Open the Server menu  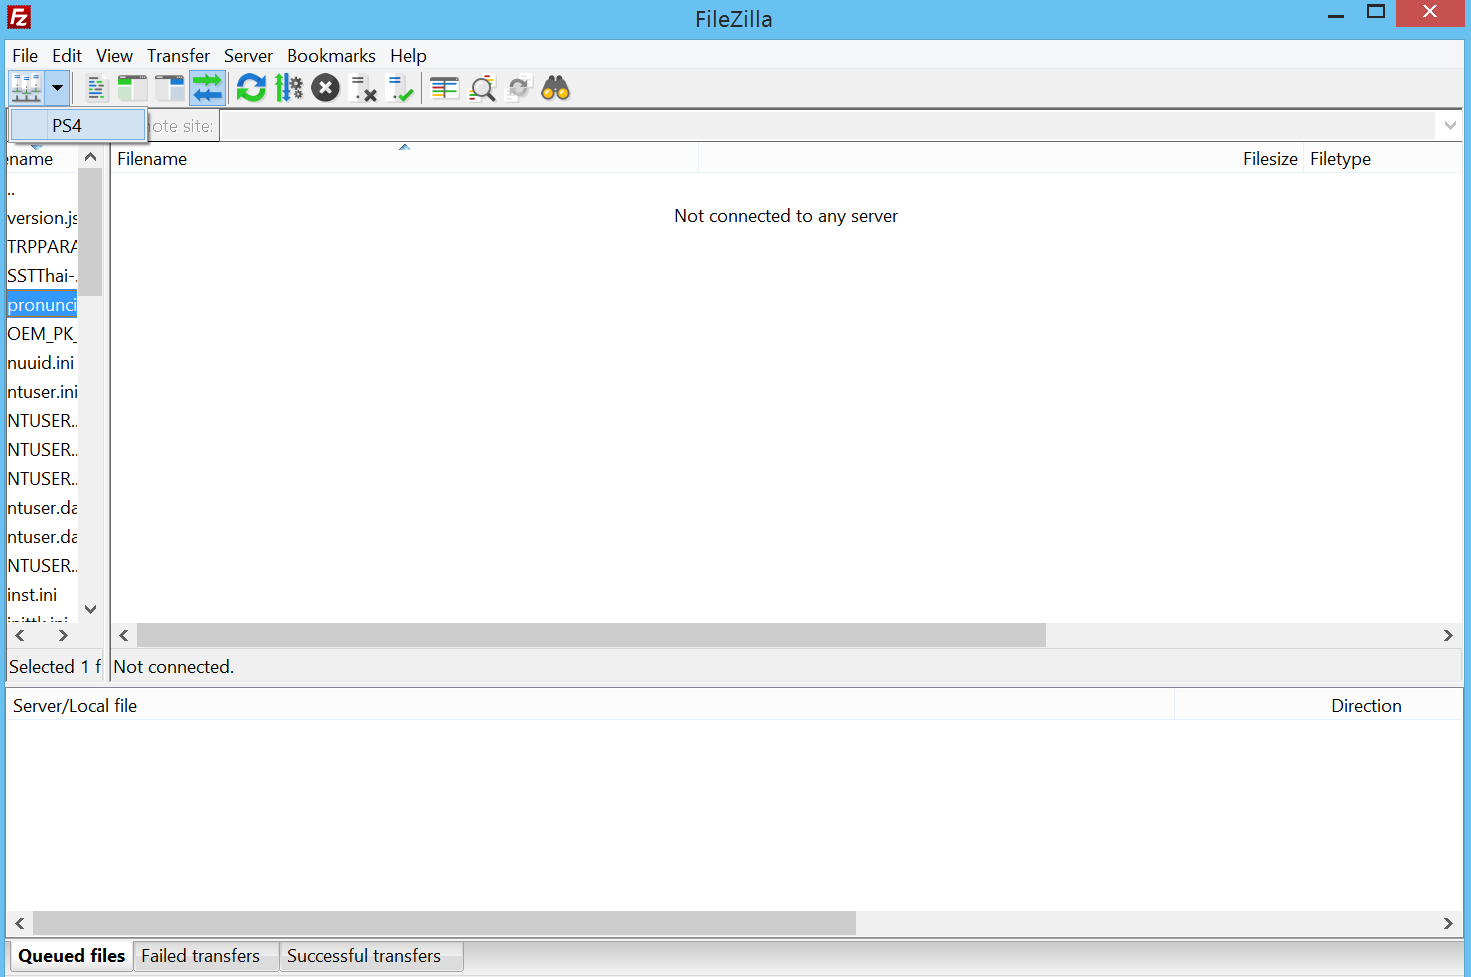pos(248,56)
